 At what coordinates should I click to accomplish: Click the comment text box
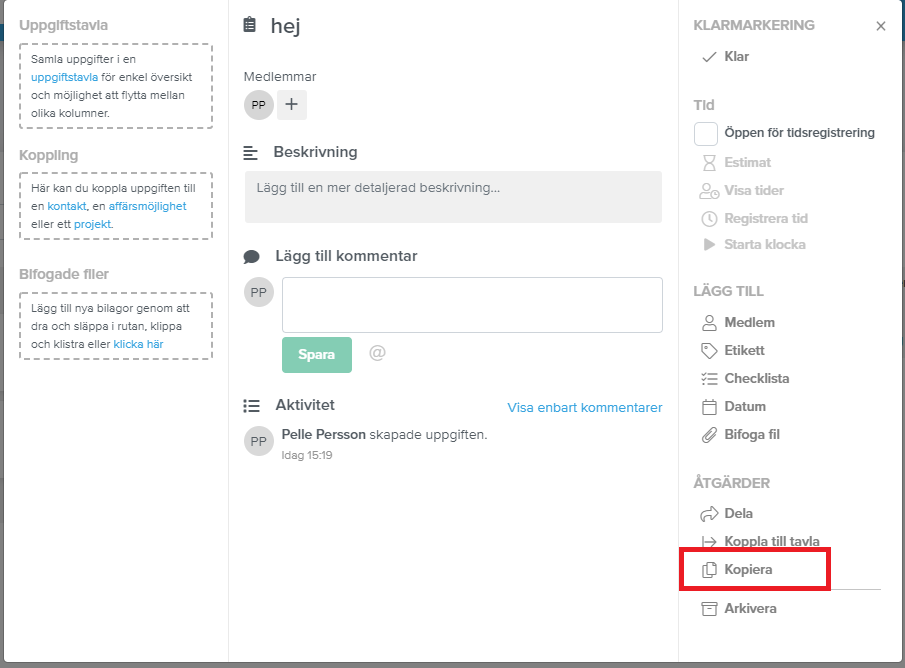tap(472, 305)
